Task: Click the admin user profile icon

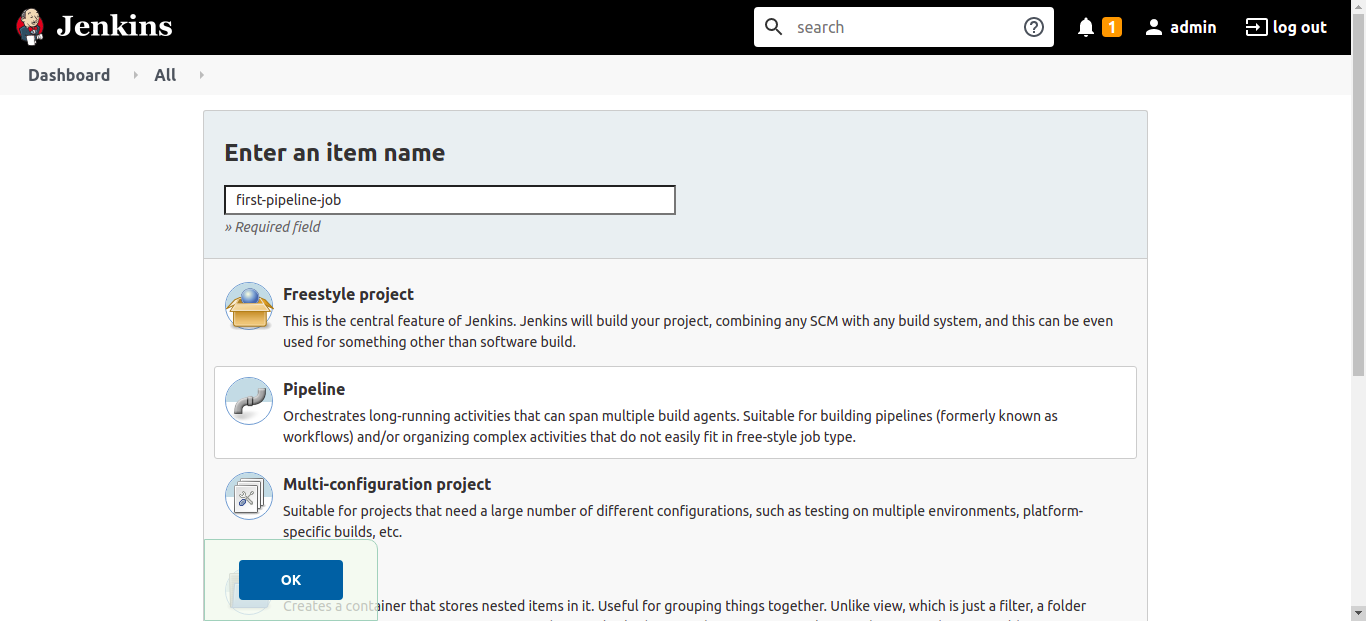Action: [1154, 27]
